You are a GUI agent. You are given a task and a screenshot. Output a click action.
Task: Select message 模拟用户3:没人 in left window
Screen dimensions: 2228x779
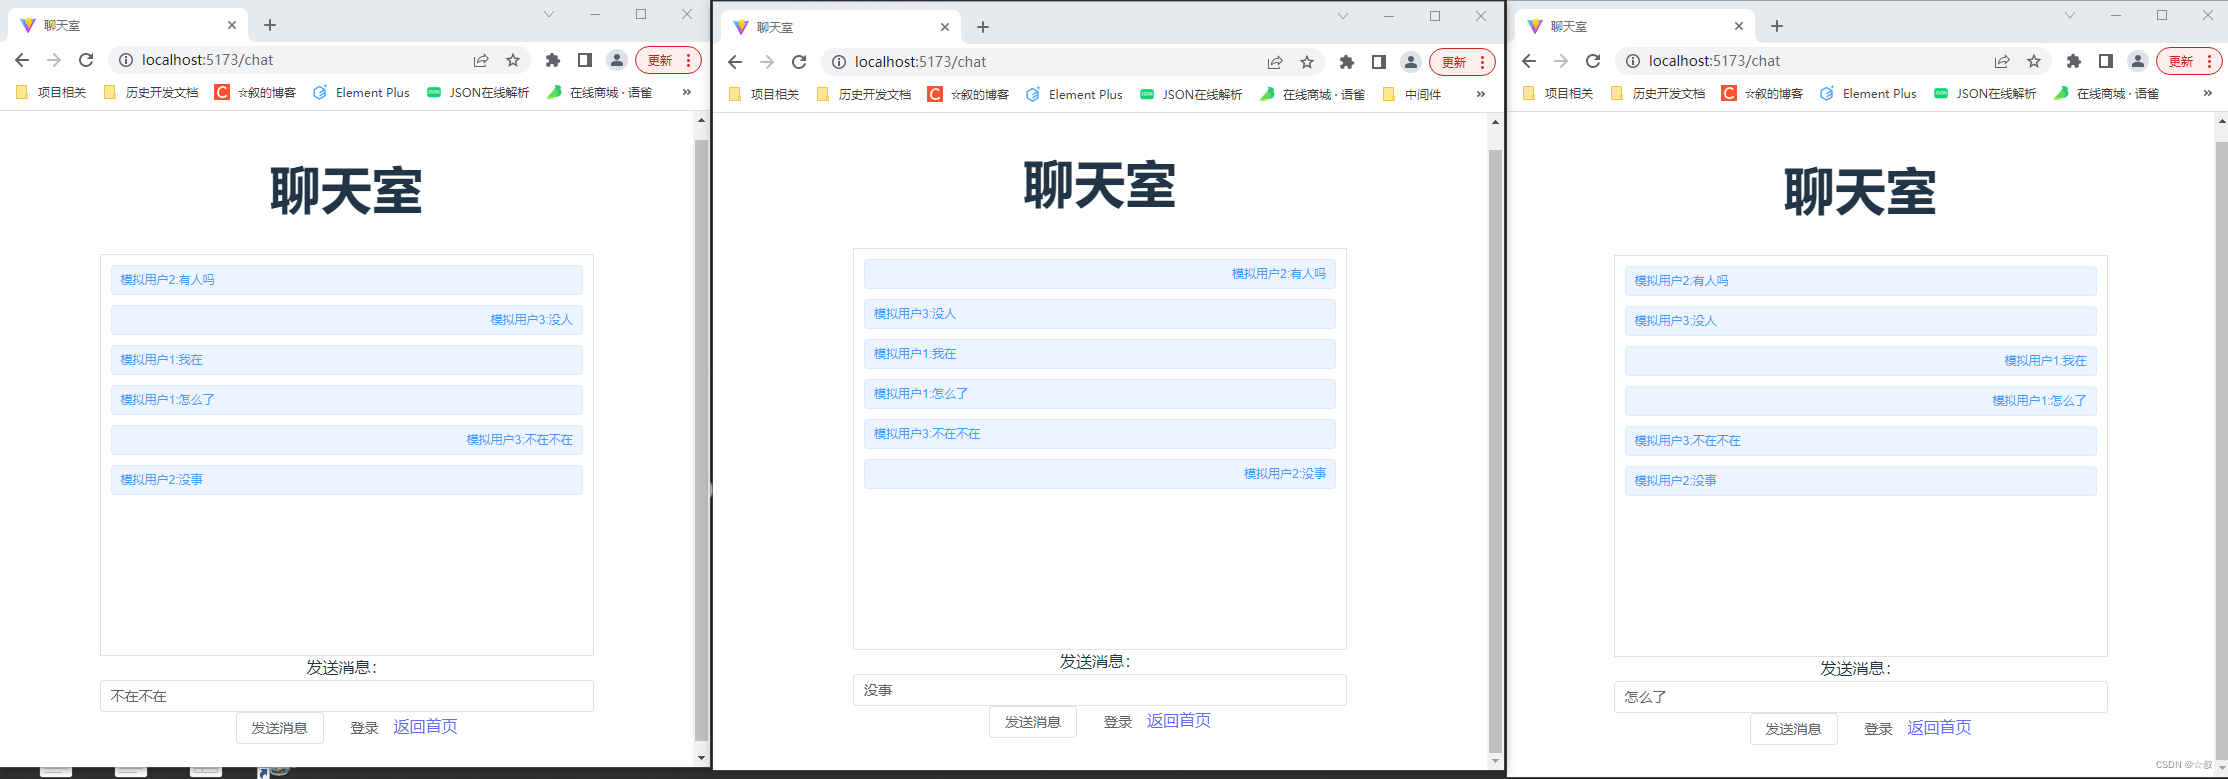[347, 320]
